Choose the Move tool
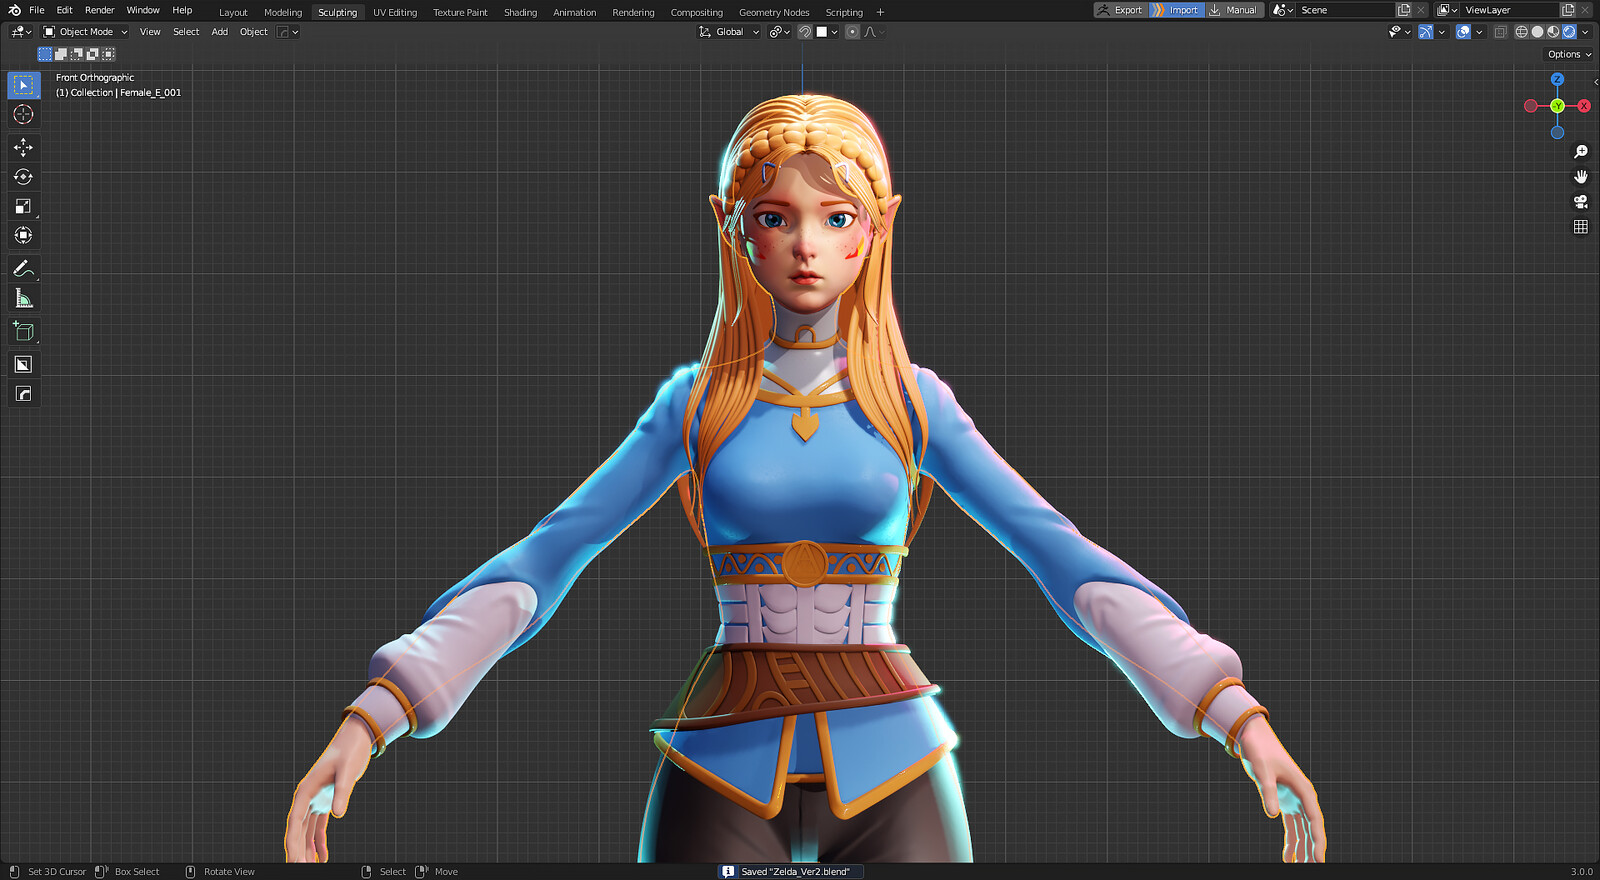This screenshot has width=1600, height=880. click(x=23, y=147)
